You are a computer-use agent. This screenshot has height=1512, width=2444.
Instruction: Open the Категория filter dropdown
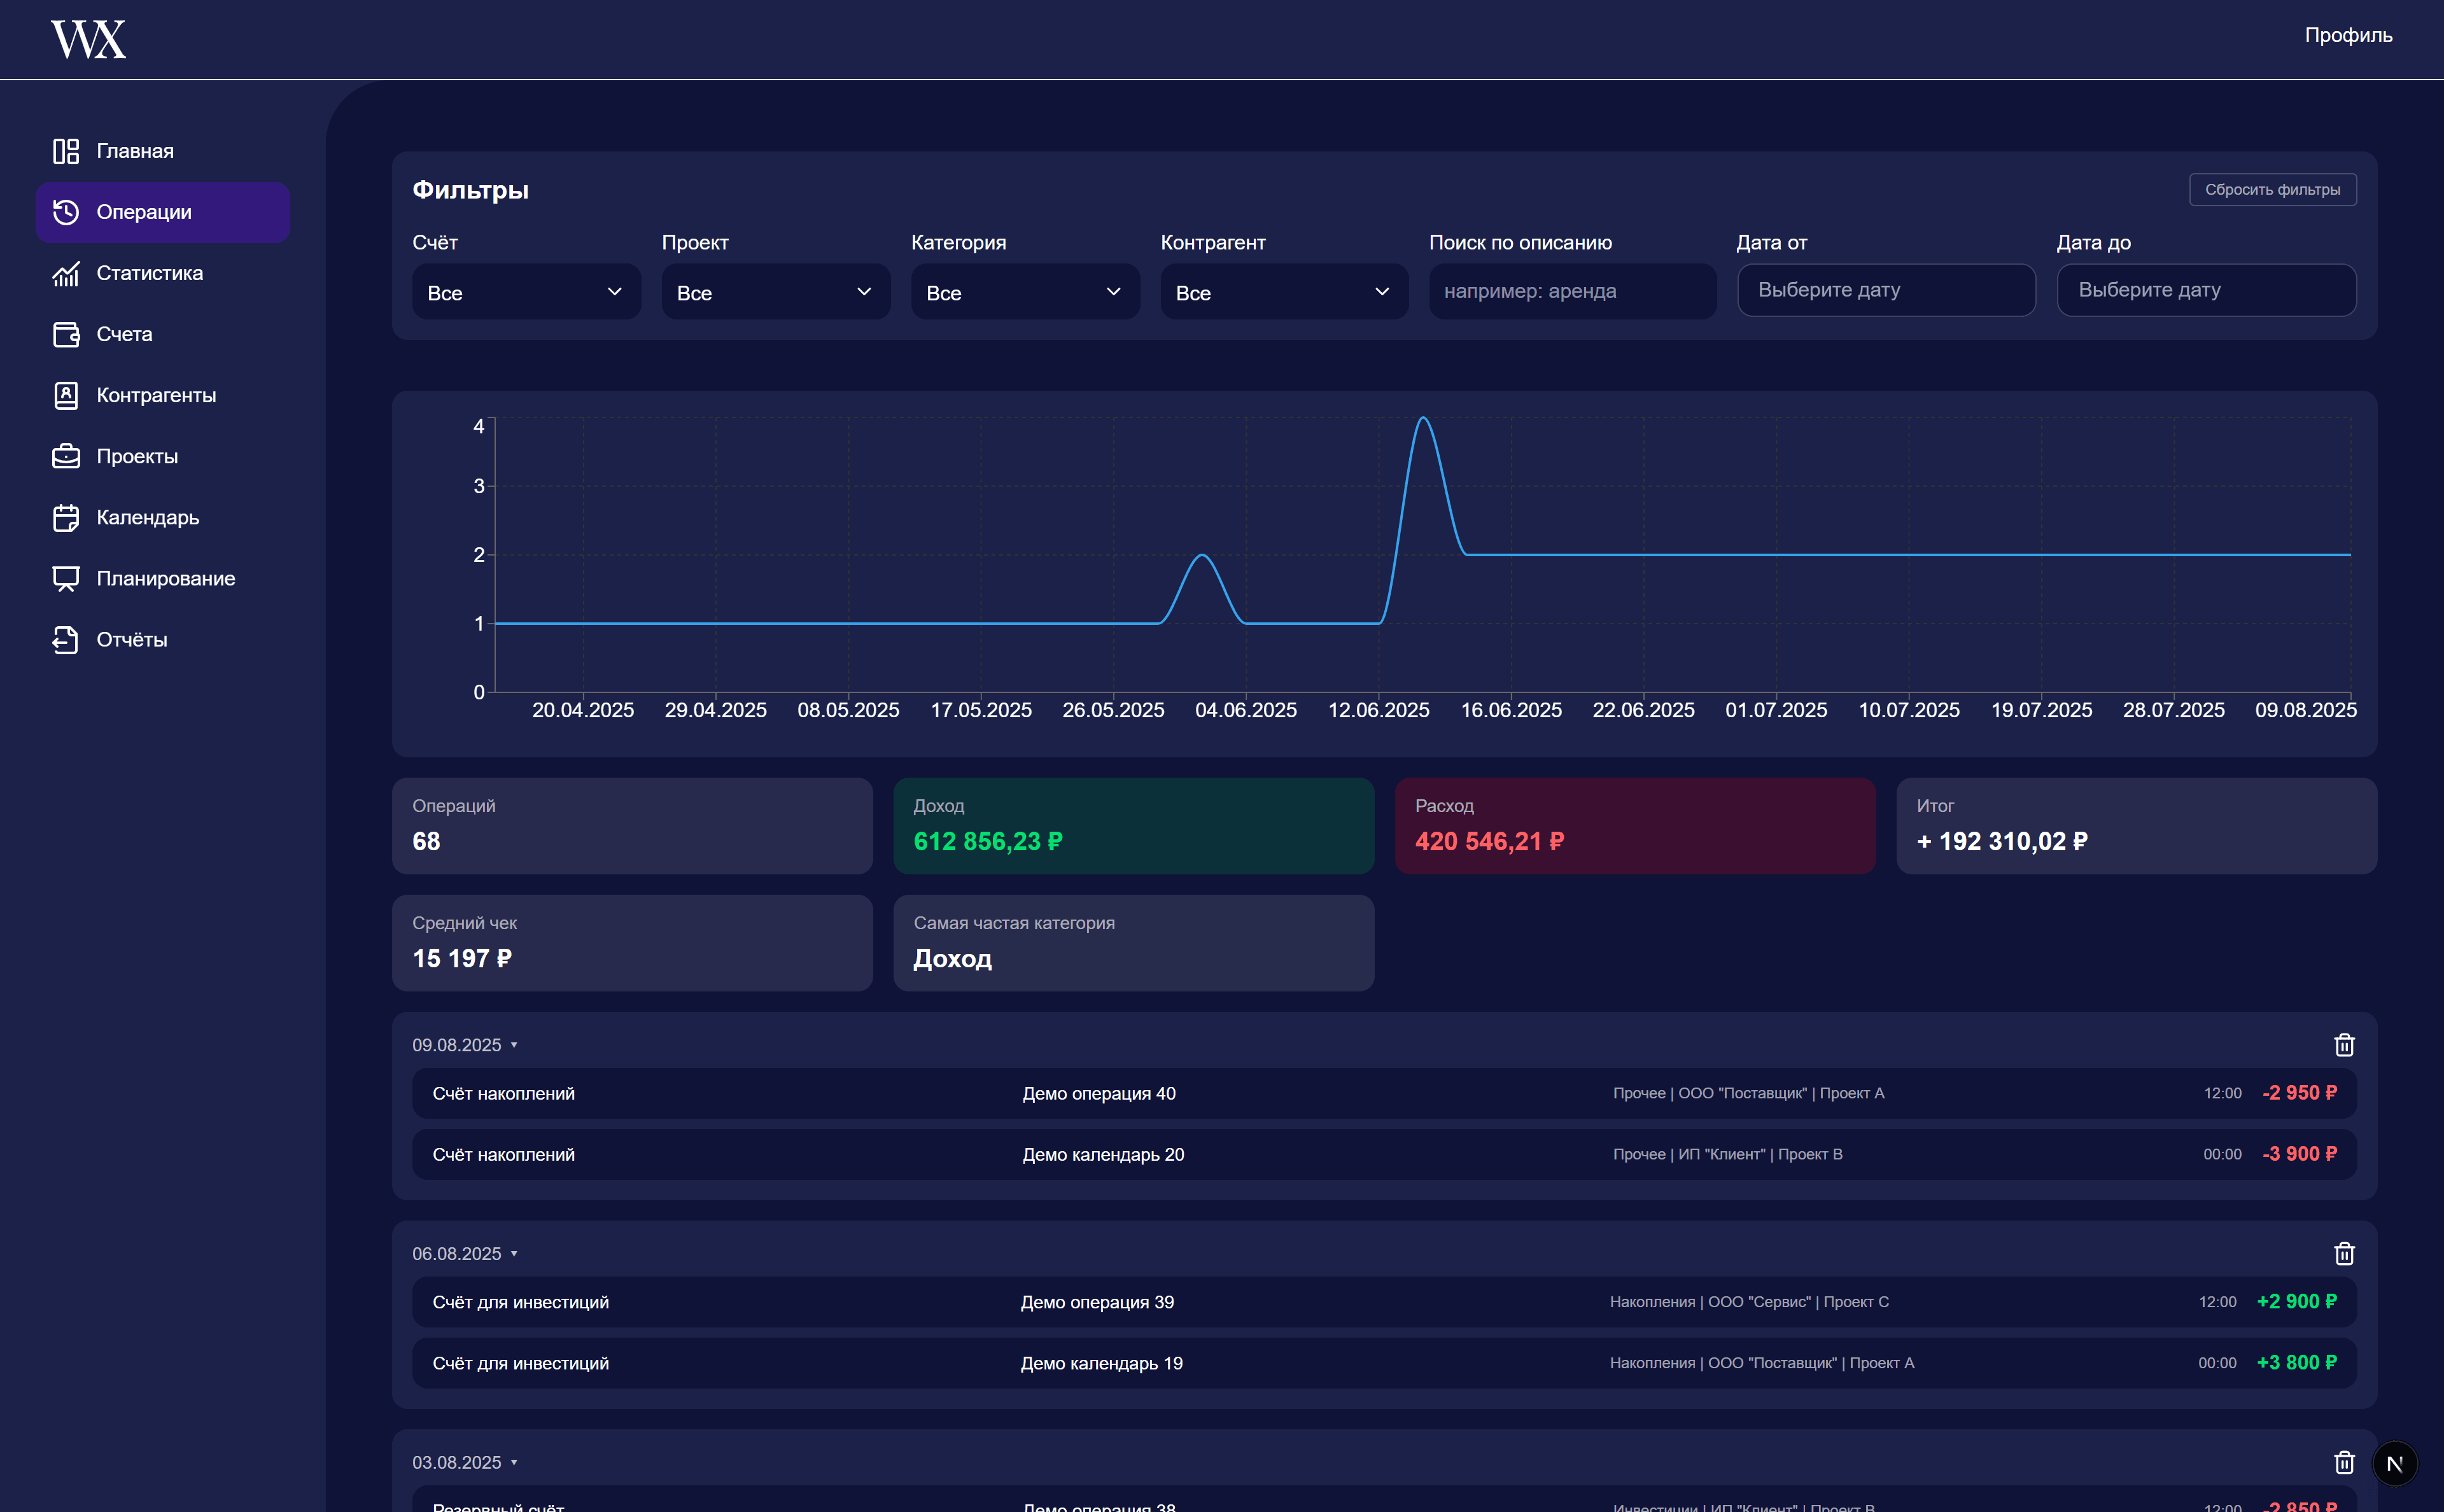(1024, 292)
